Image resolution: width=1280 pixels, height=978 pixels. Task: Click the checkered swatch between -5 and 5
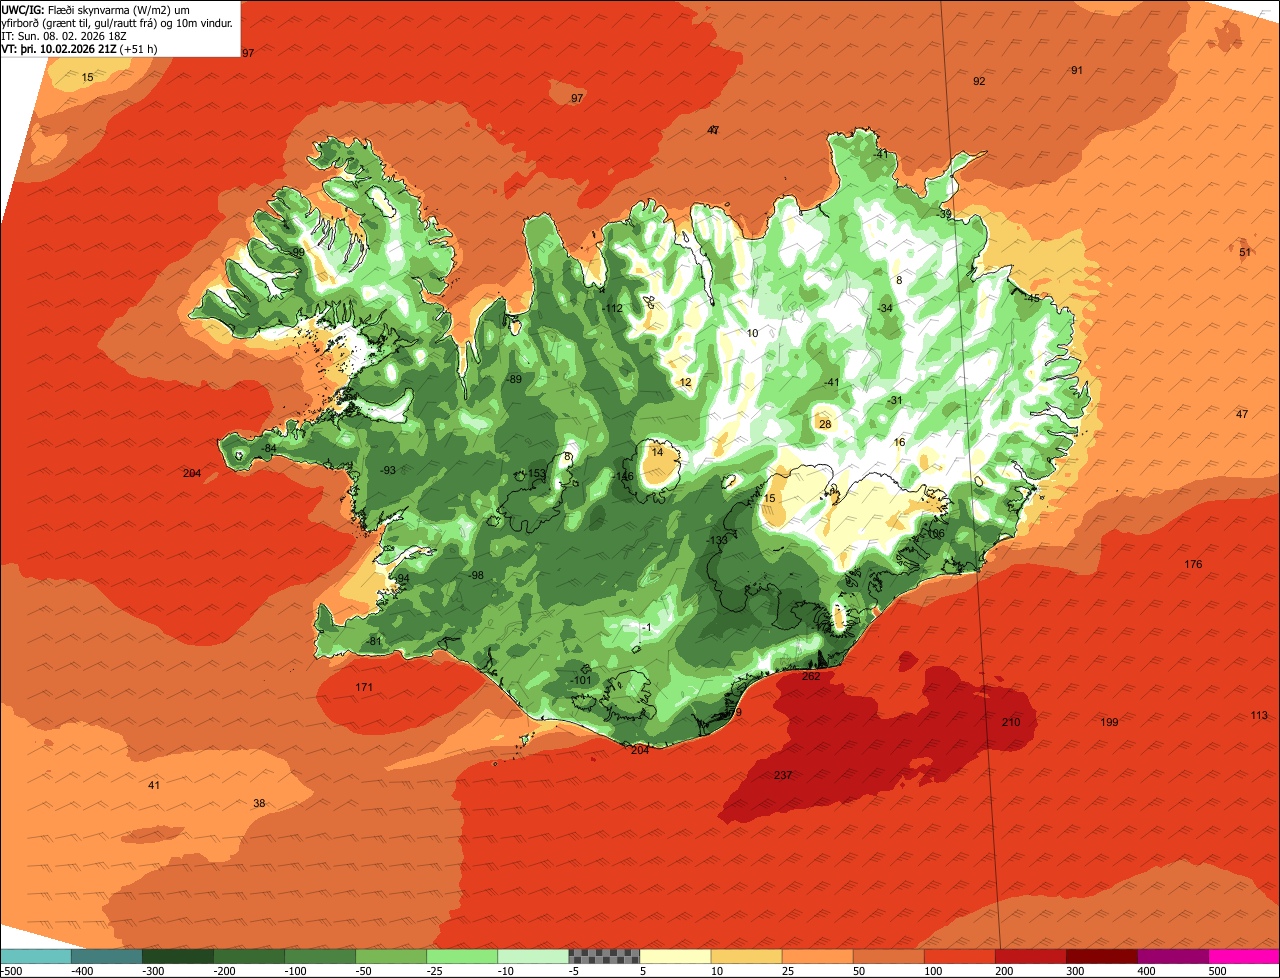point(604,956)
